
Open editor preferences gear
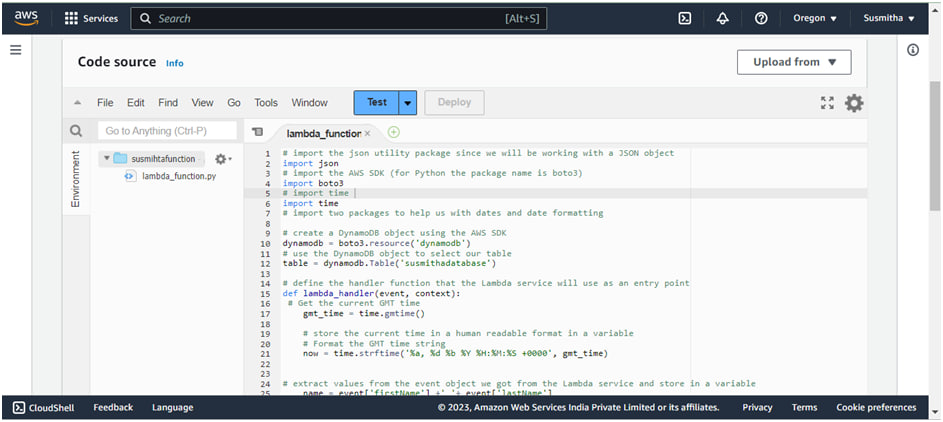pyautogui.click(x=854, y=103)
